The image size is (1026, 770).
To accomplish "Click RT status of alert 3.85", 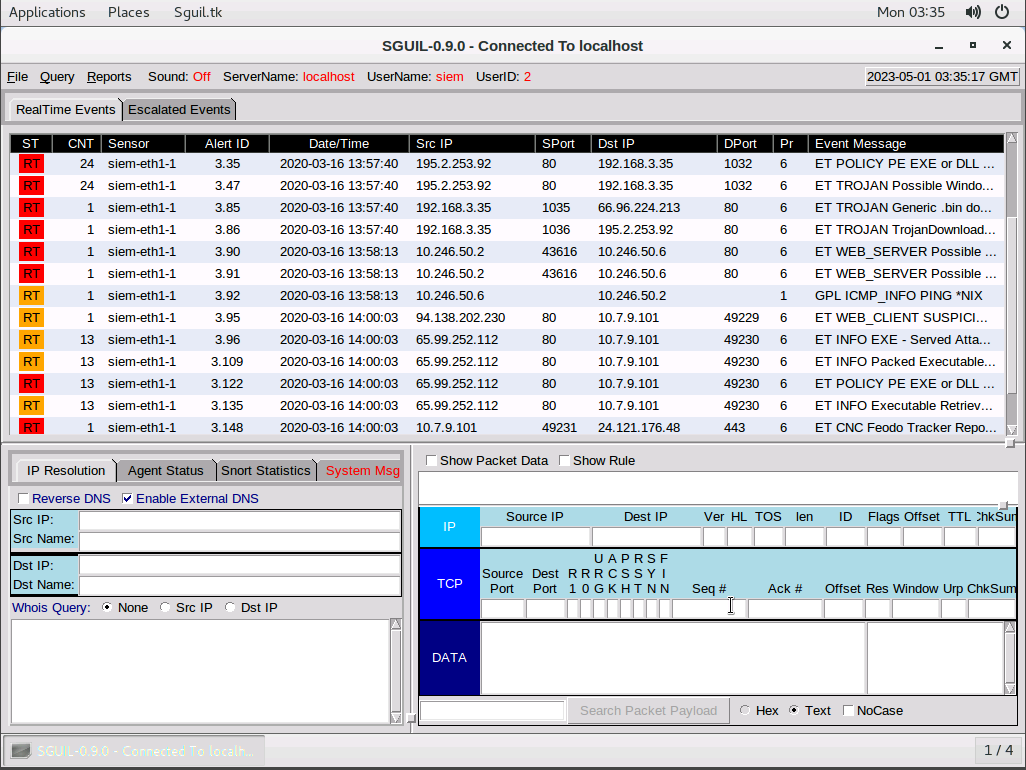I will [31, 208].
